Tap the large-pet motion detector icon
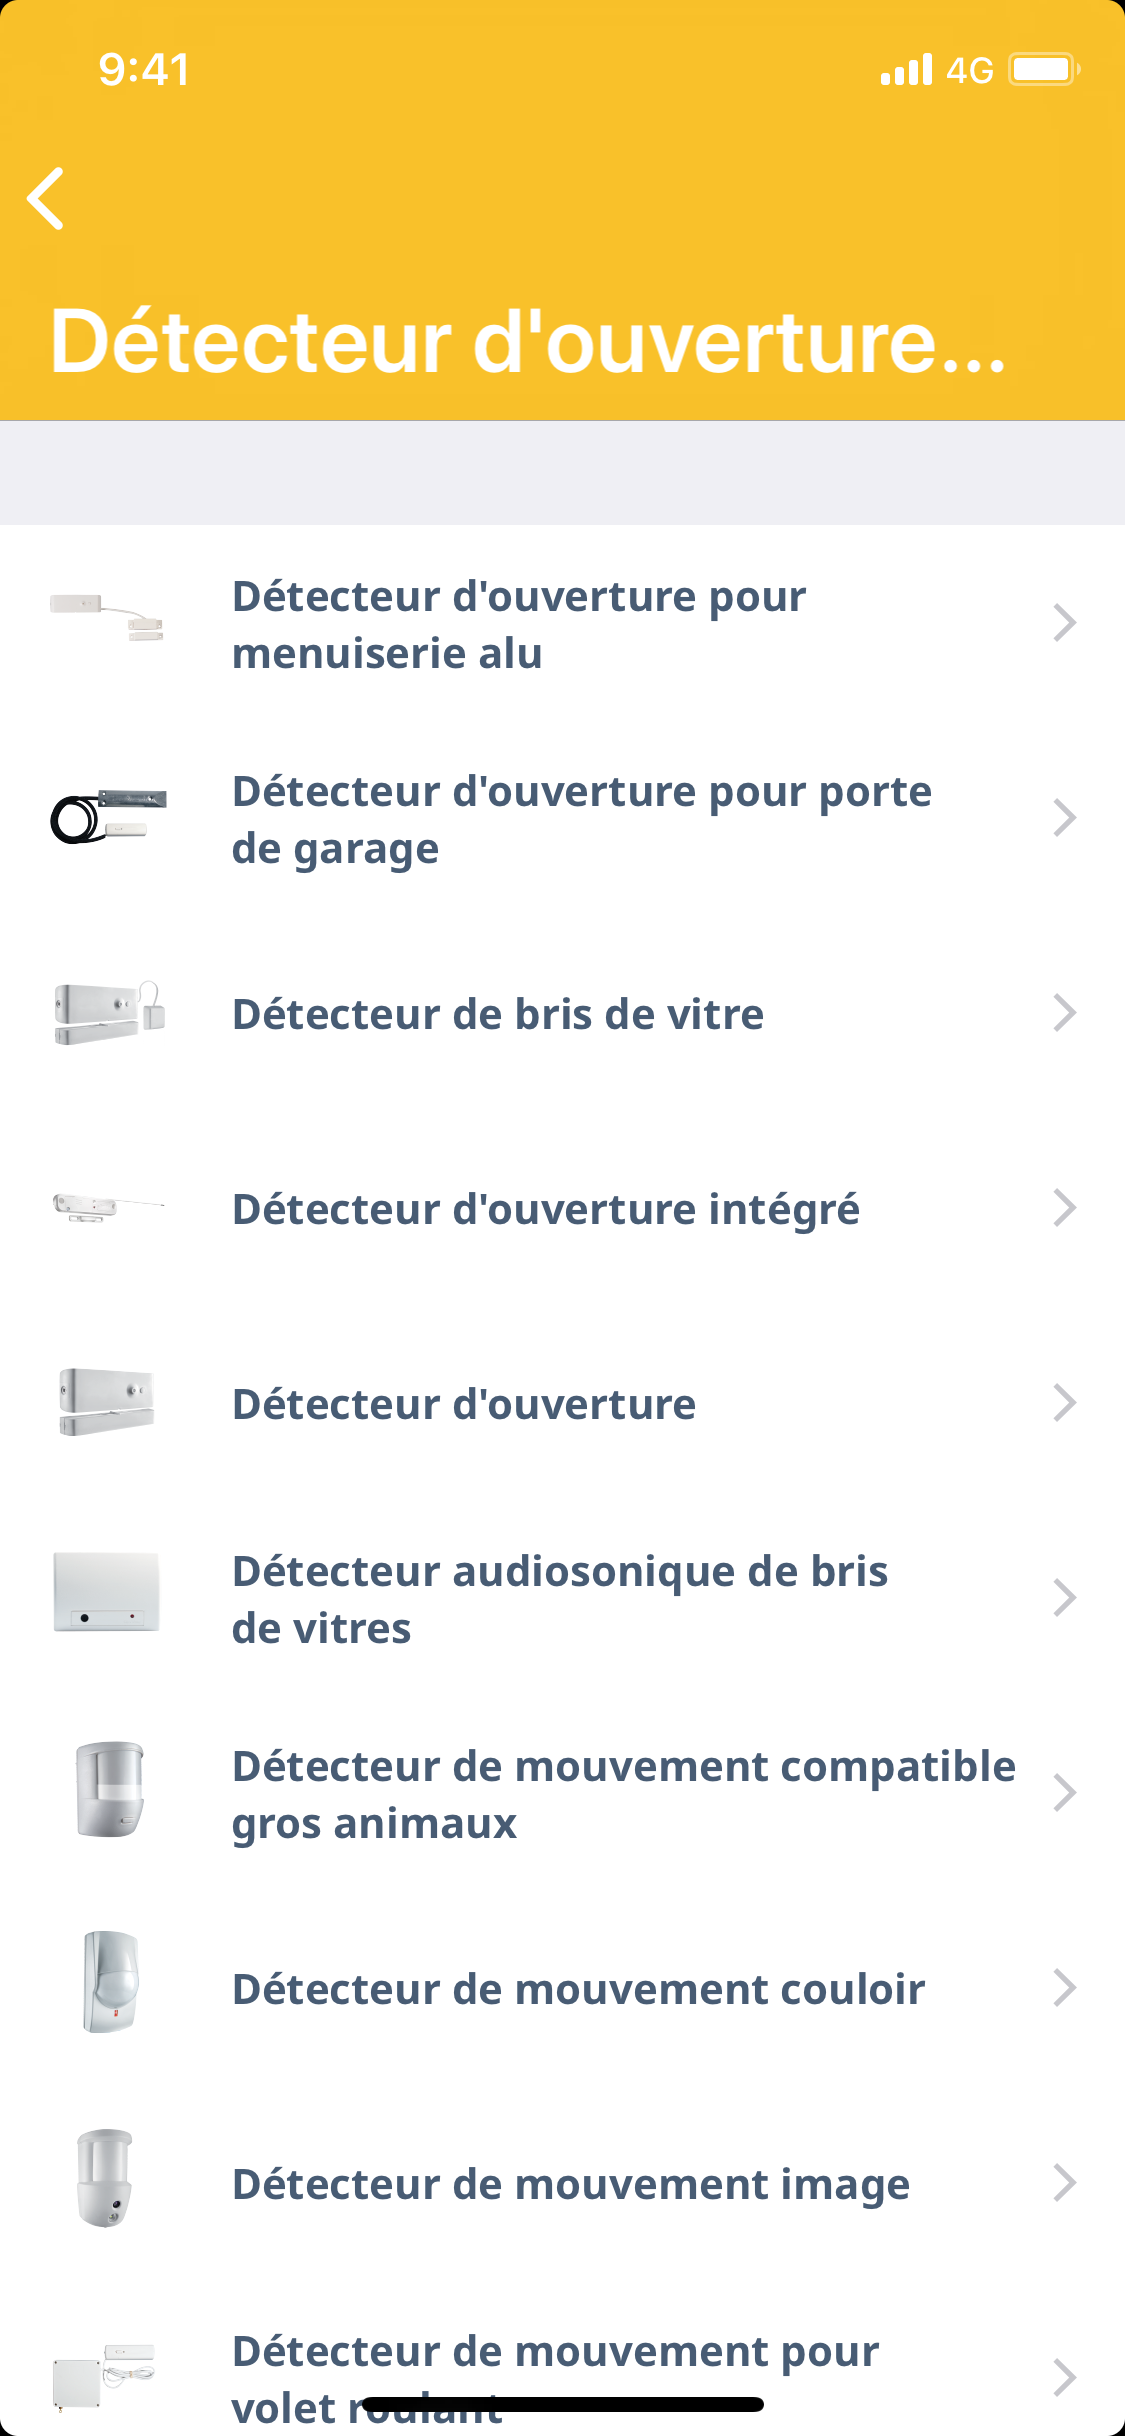Viewport: 1125px width, 2436px height. click(109, 1790)
